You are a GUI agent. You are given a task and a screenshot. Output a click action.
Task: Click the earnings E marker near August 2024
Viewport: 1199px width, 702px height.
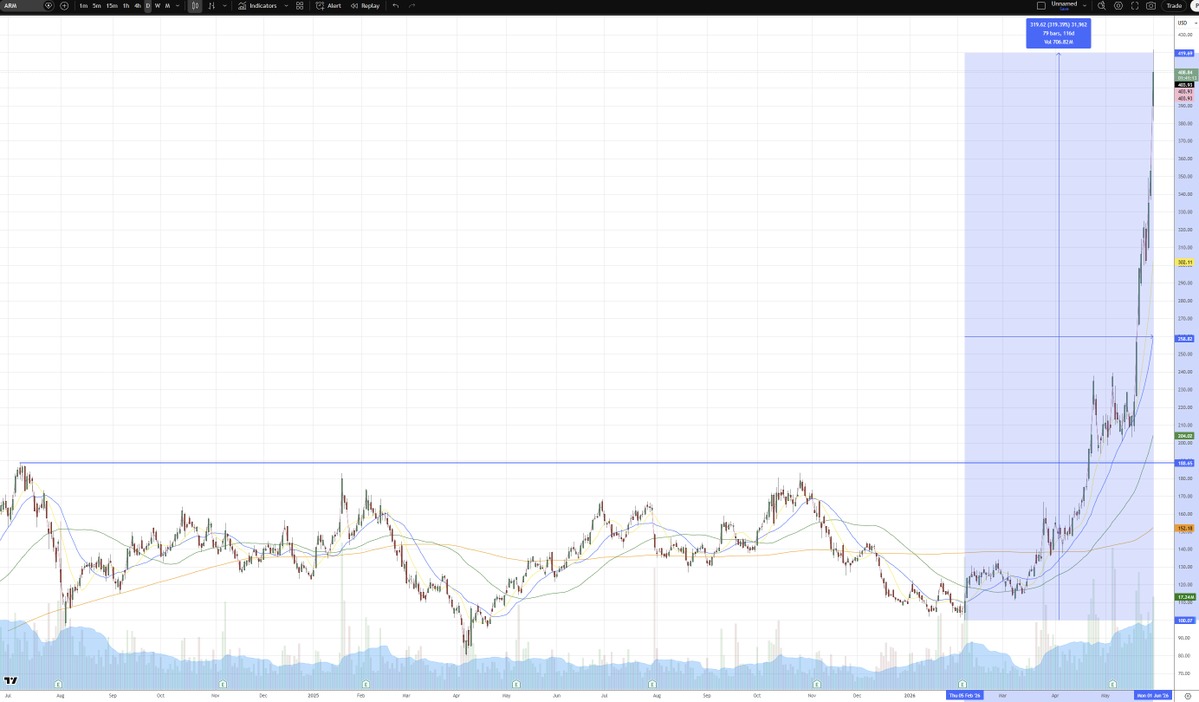[58, 684]
